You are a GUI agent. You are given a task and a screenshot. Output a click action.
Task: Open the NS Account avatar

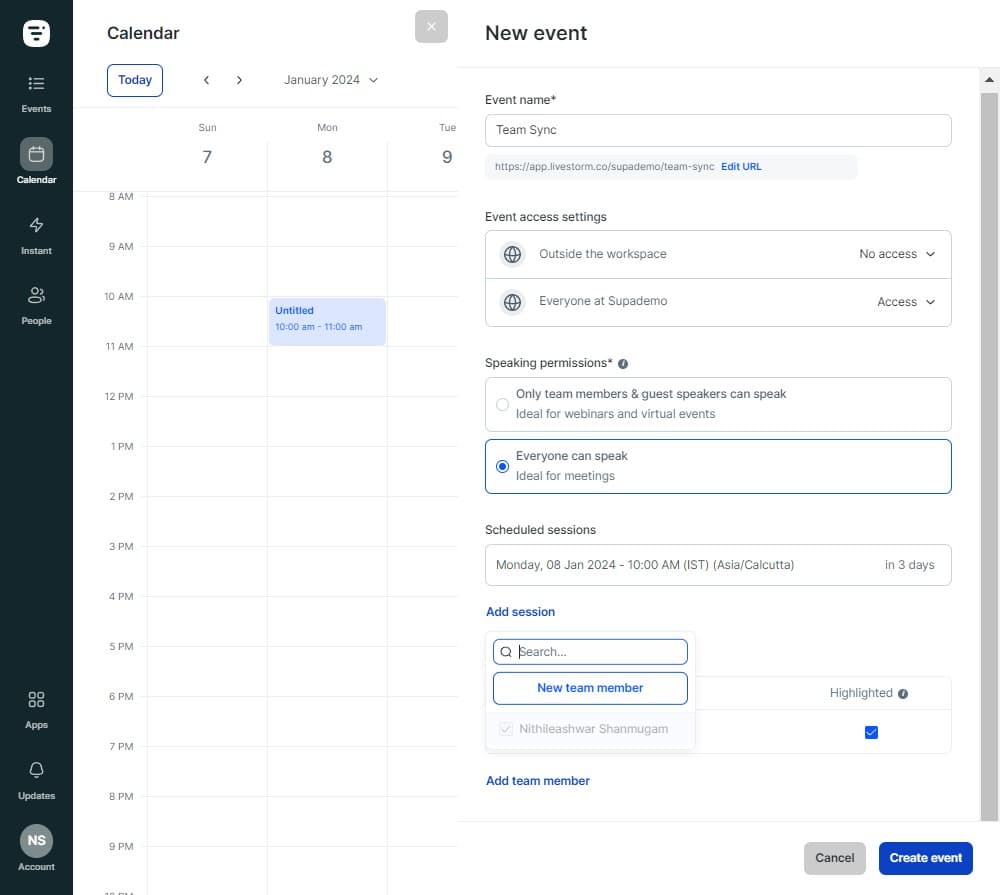(36, 841)
